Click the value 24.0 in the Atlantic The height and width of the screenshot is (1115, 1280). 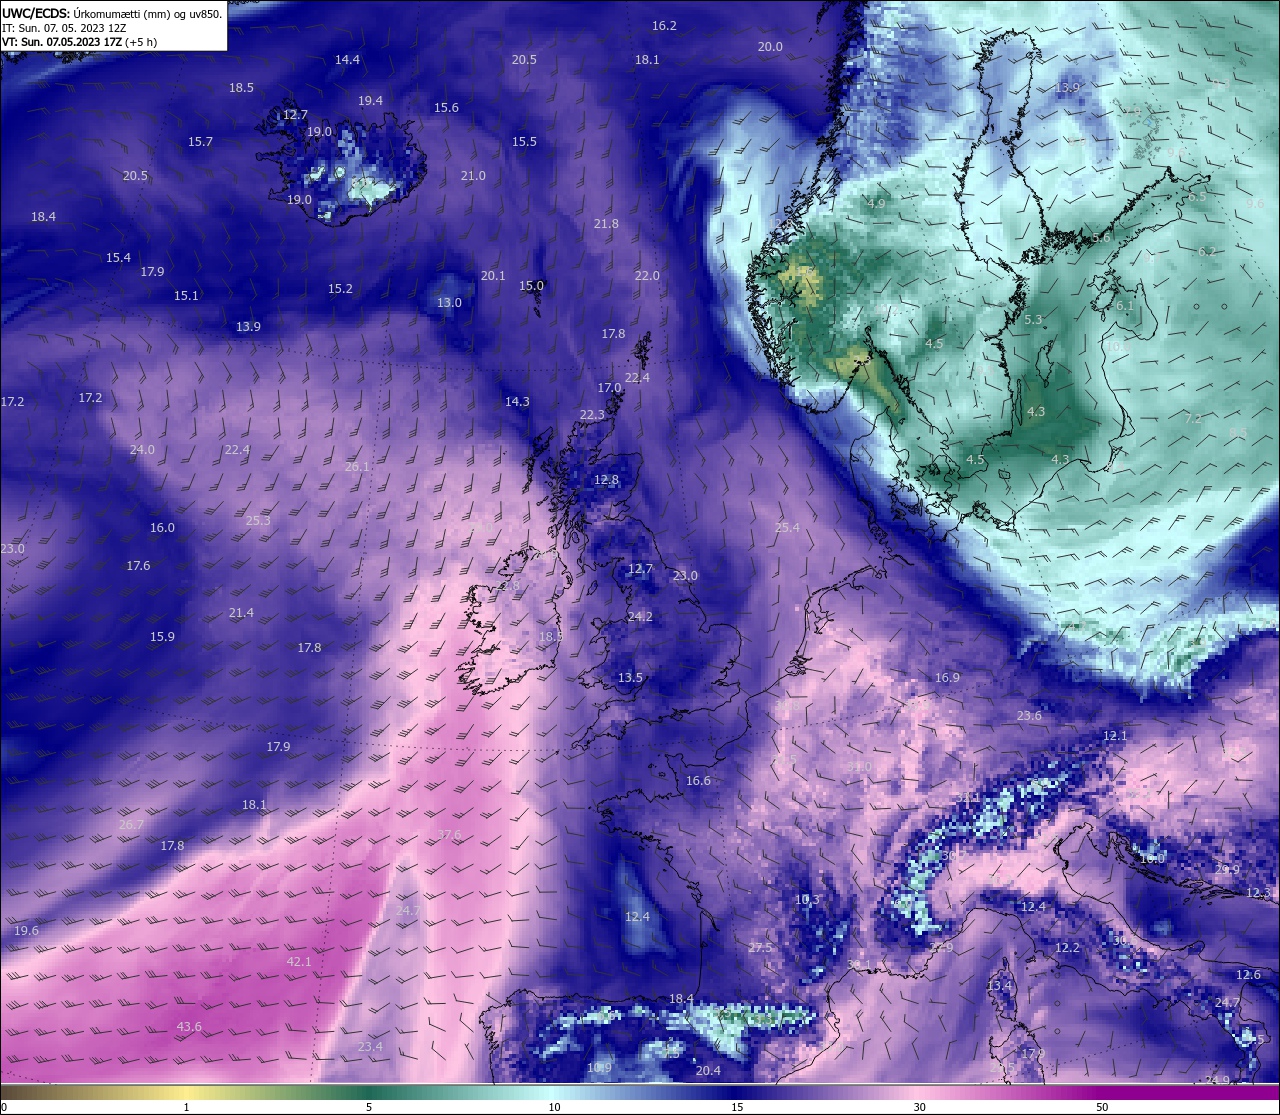pyautogui.click(x=142, y=450)
